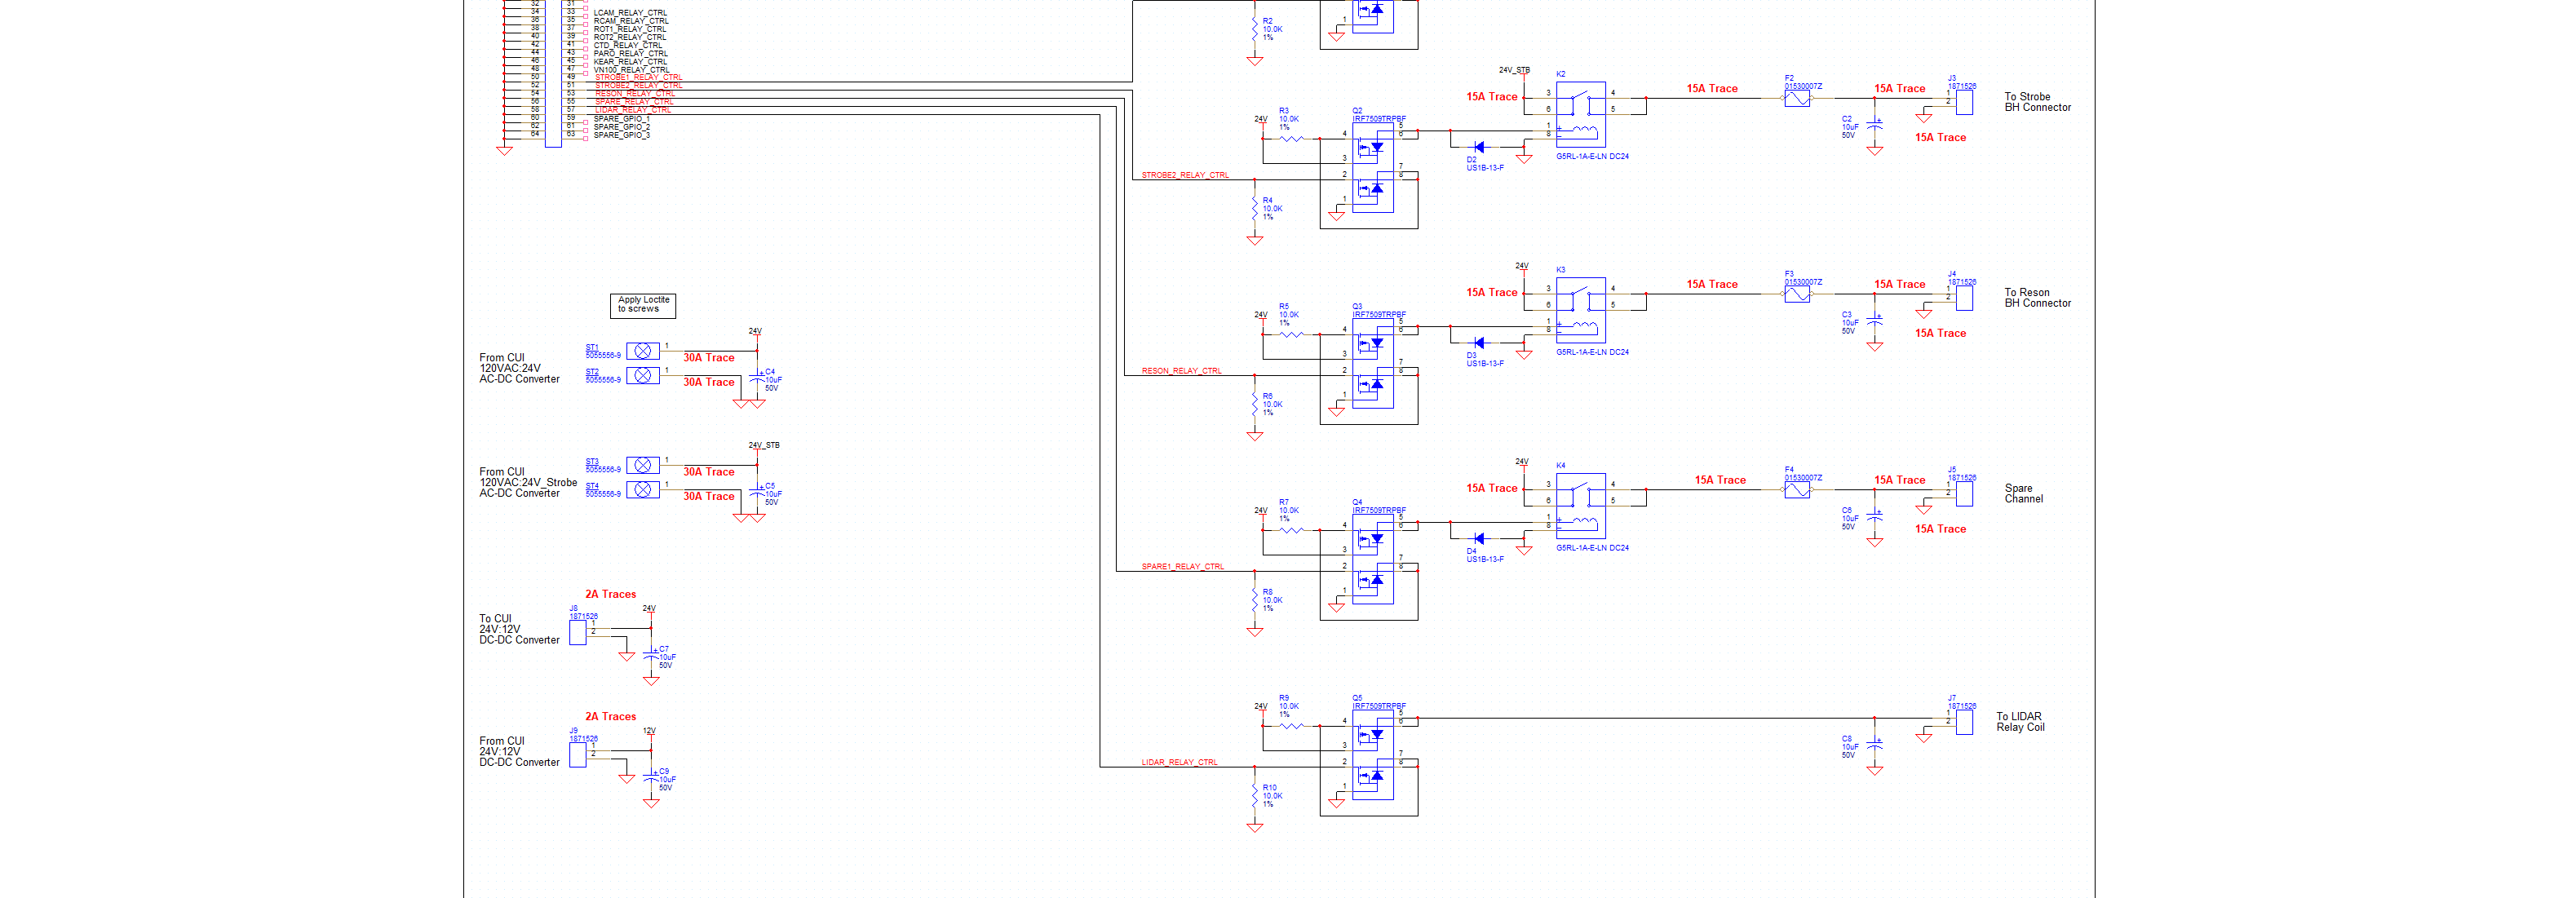Select SPARE1_RELAY_CTRL net label near R8
This screenshot has height=898, width=2576.
tap(1183, 567)
